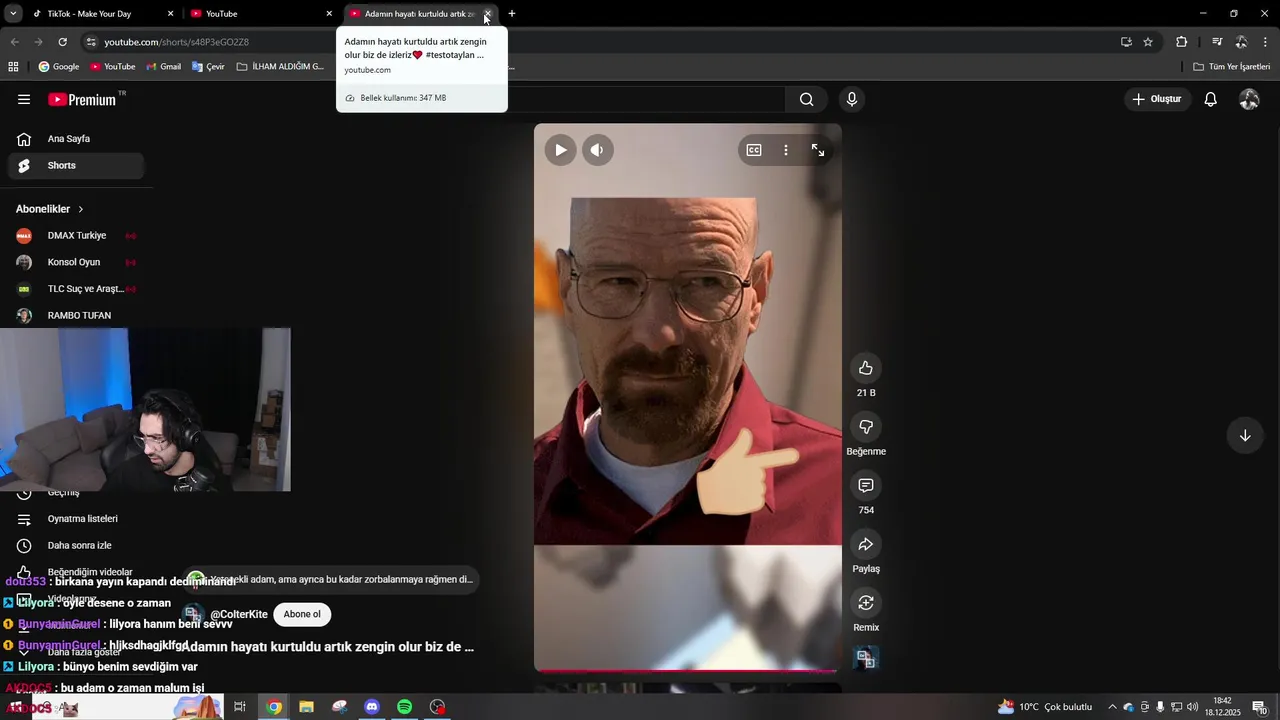Screen dimensions: 1280x720
Task: Select Shorts in the sidebar
Action: coord(76,166)
